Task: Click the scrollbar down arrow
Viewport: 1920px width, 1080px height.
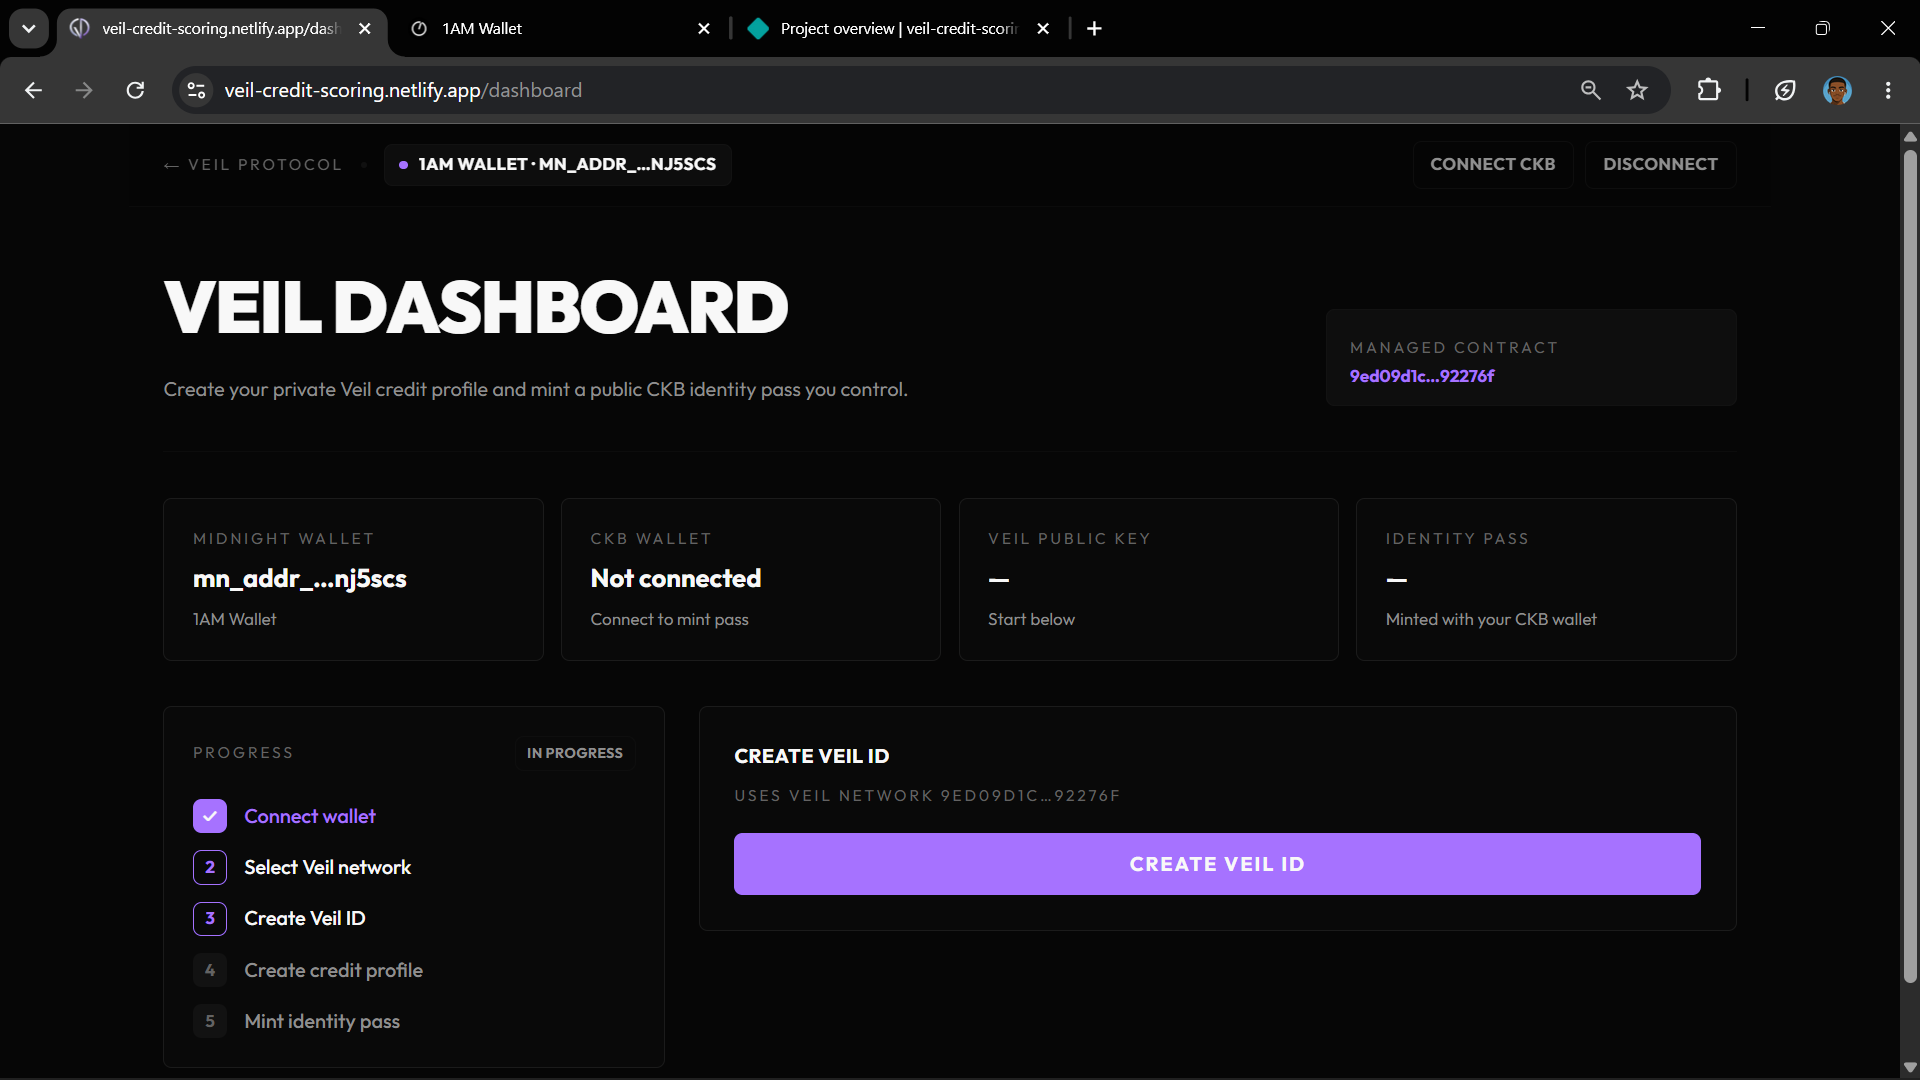Action: tap(1910, 1067)
